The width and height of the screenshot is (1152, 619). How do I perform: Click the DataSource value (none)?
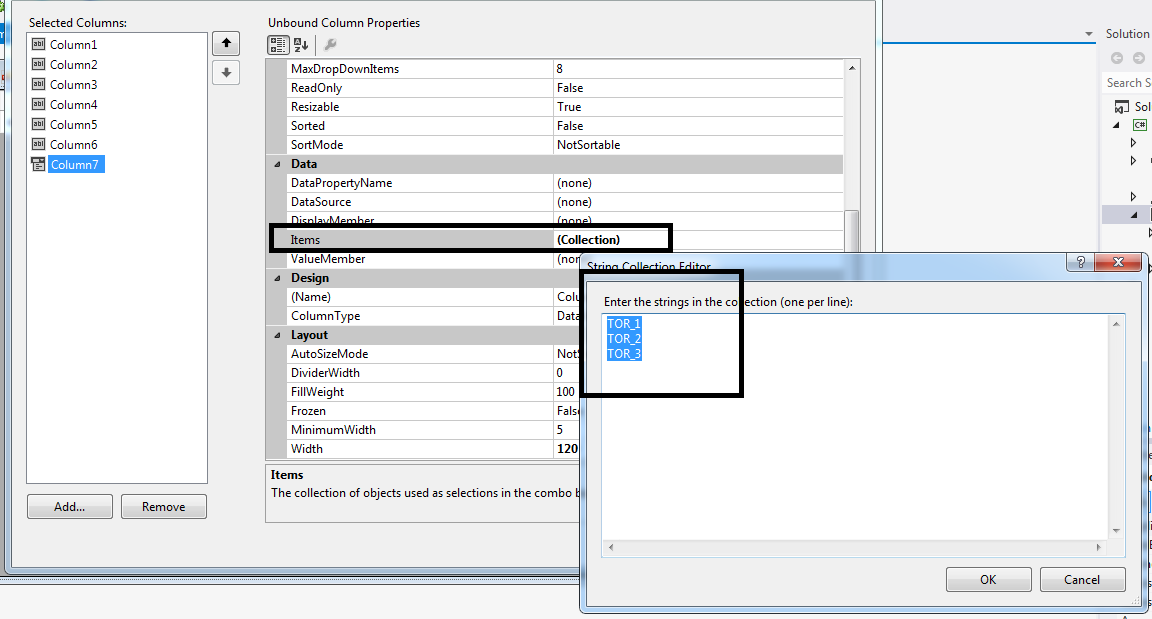click(x=575, y=202)
